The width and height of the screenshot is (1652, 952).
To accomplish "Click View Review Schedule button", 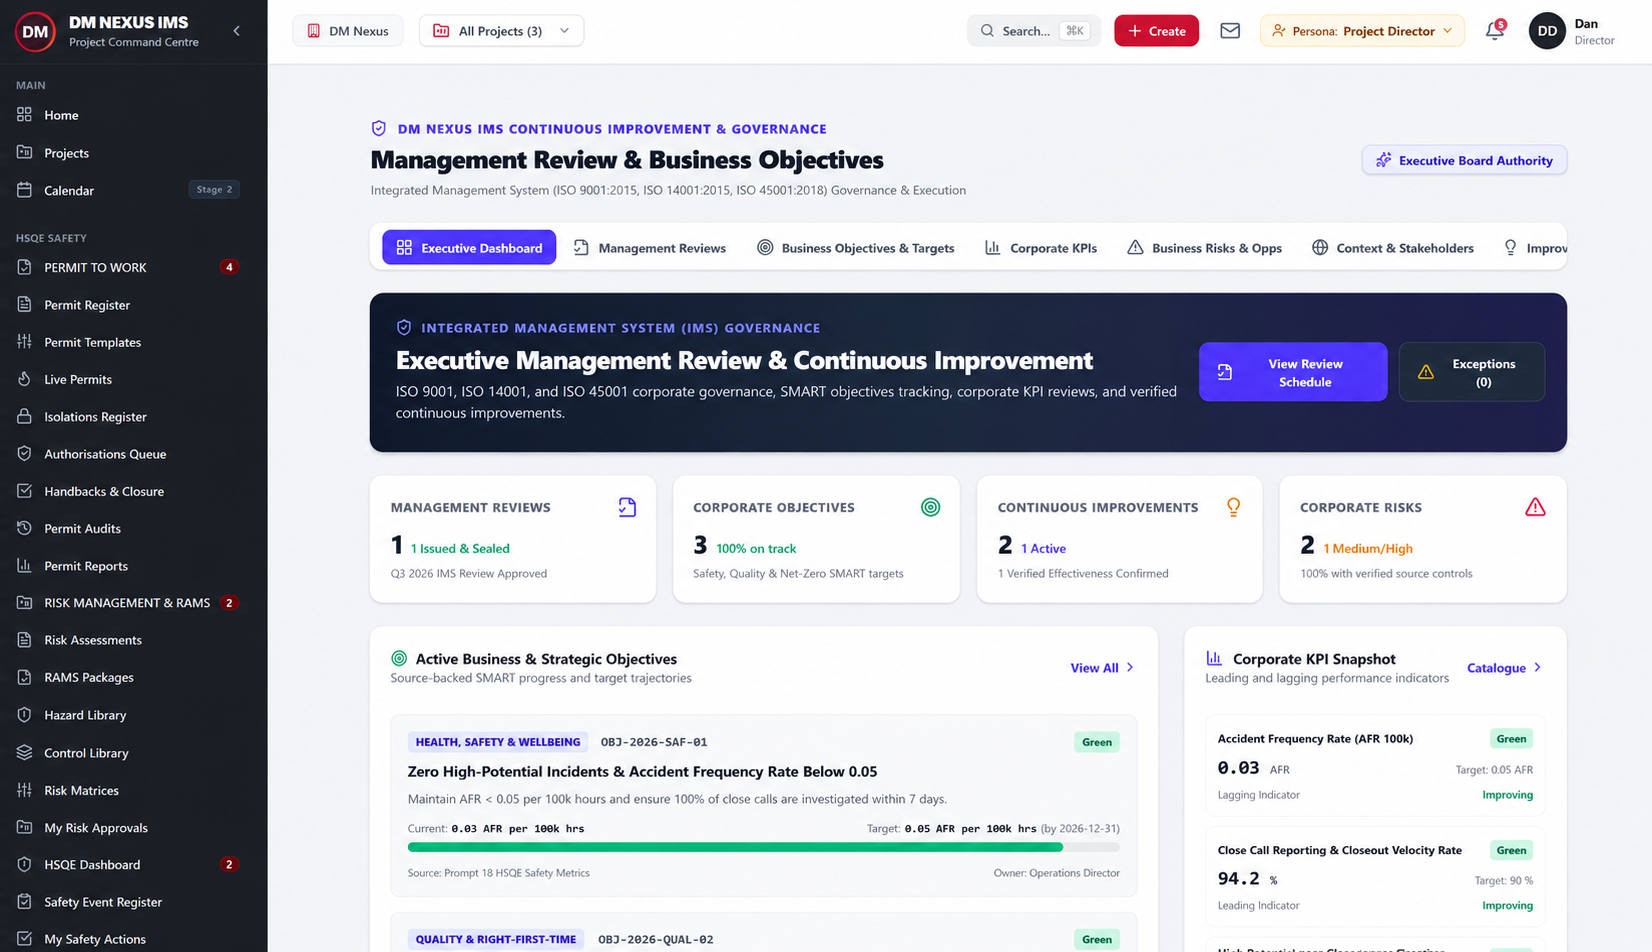I will point(1293,372).
